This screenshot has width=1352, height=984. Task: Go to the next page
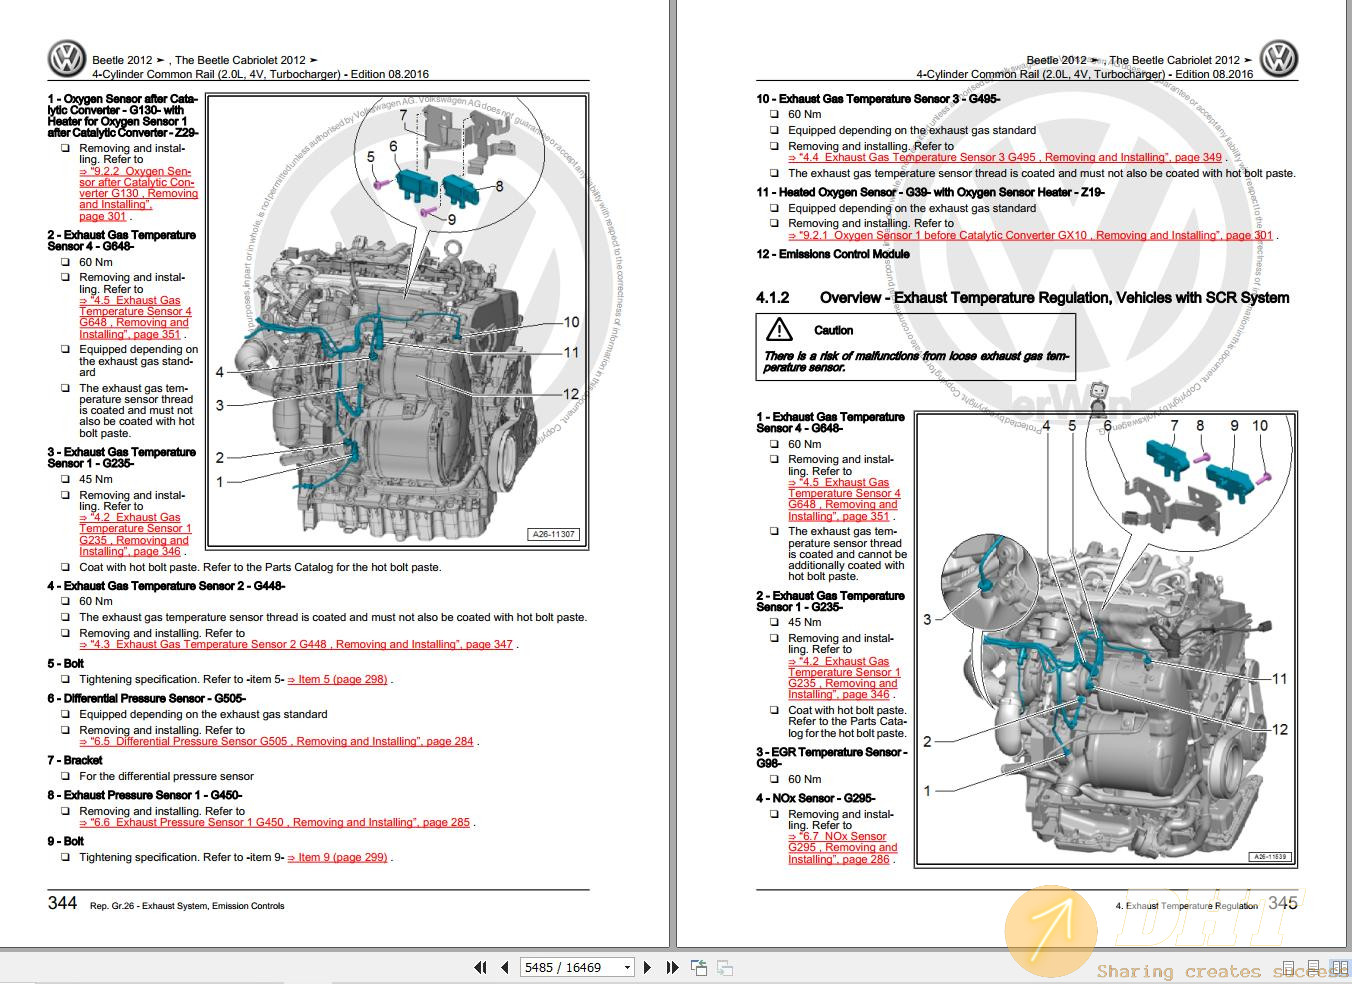click(x=647, y=967)
